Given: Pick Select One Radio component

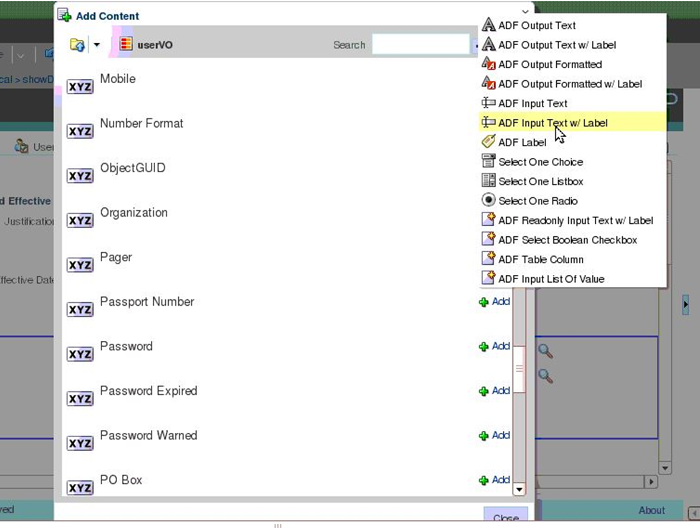Looking at the screenshot, I should [573, 201].
